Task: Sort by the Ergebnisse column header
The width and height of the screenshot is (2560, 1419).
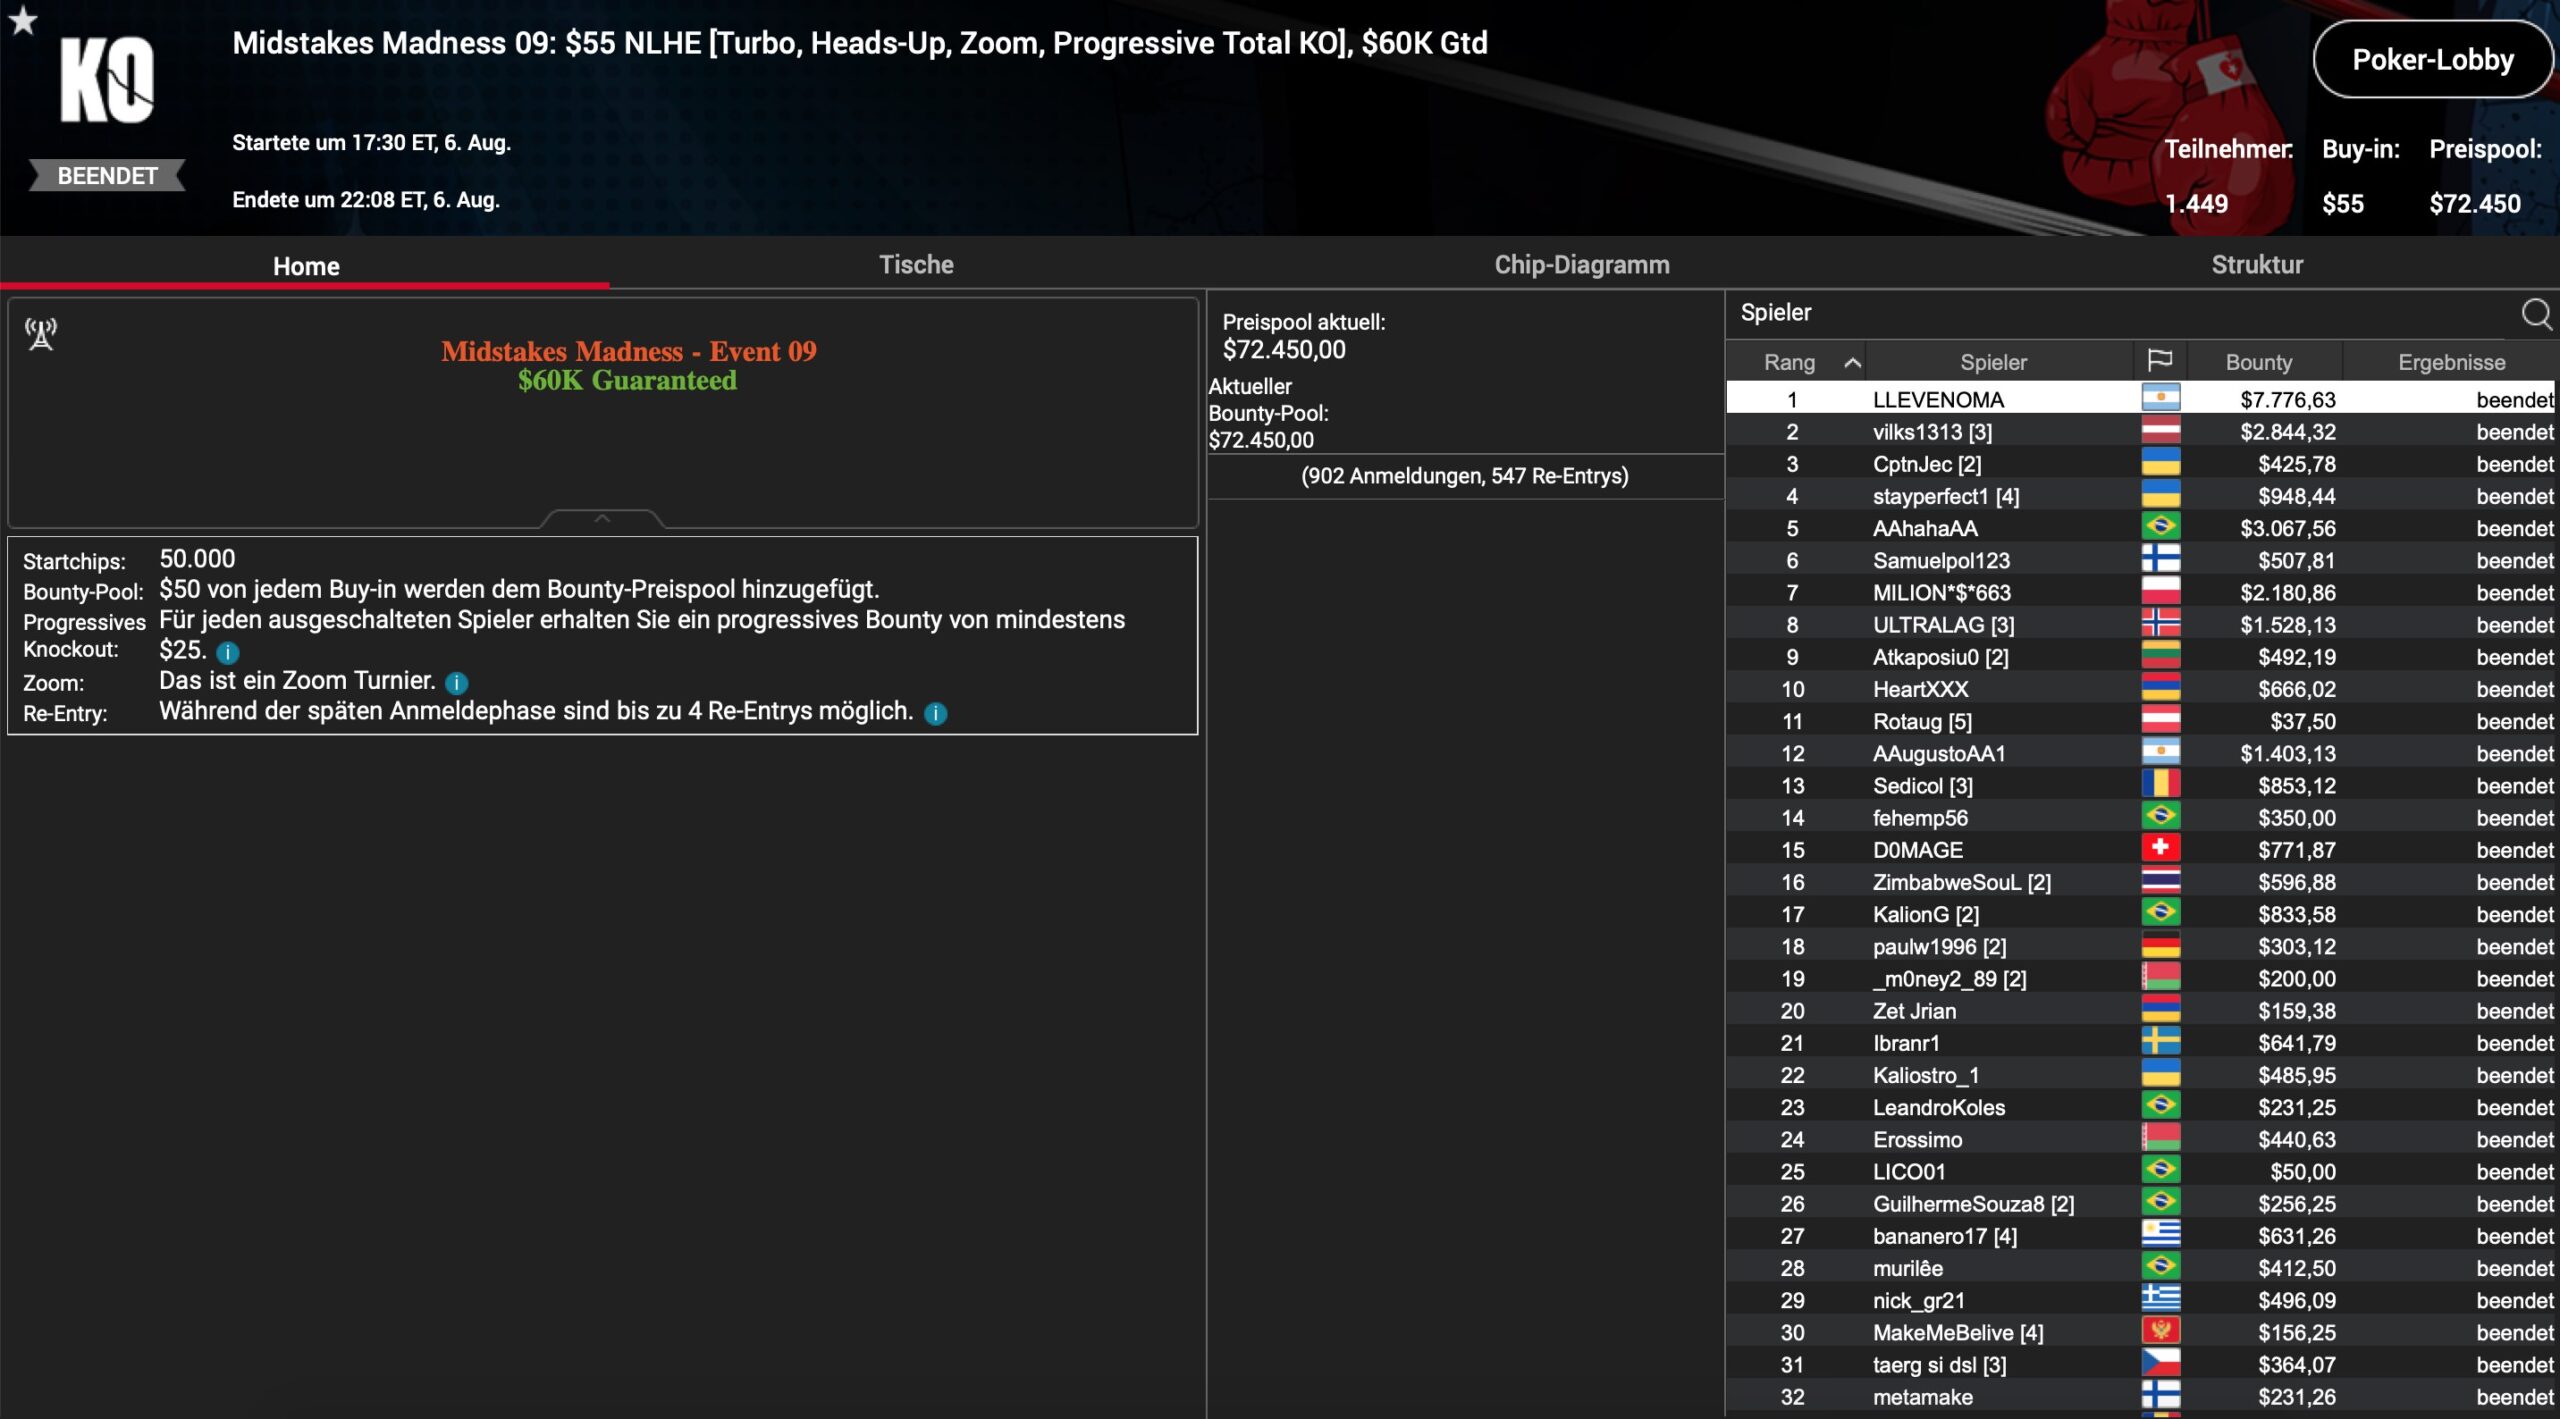Action: [x=2450, y=362]
